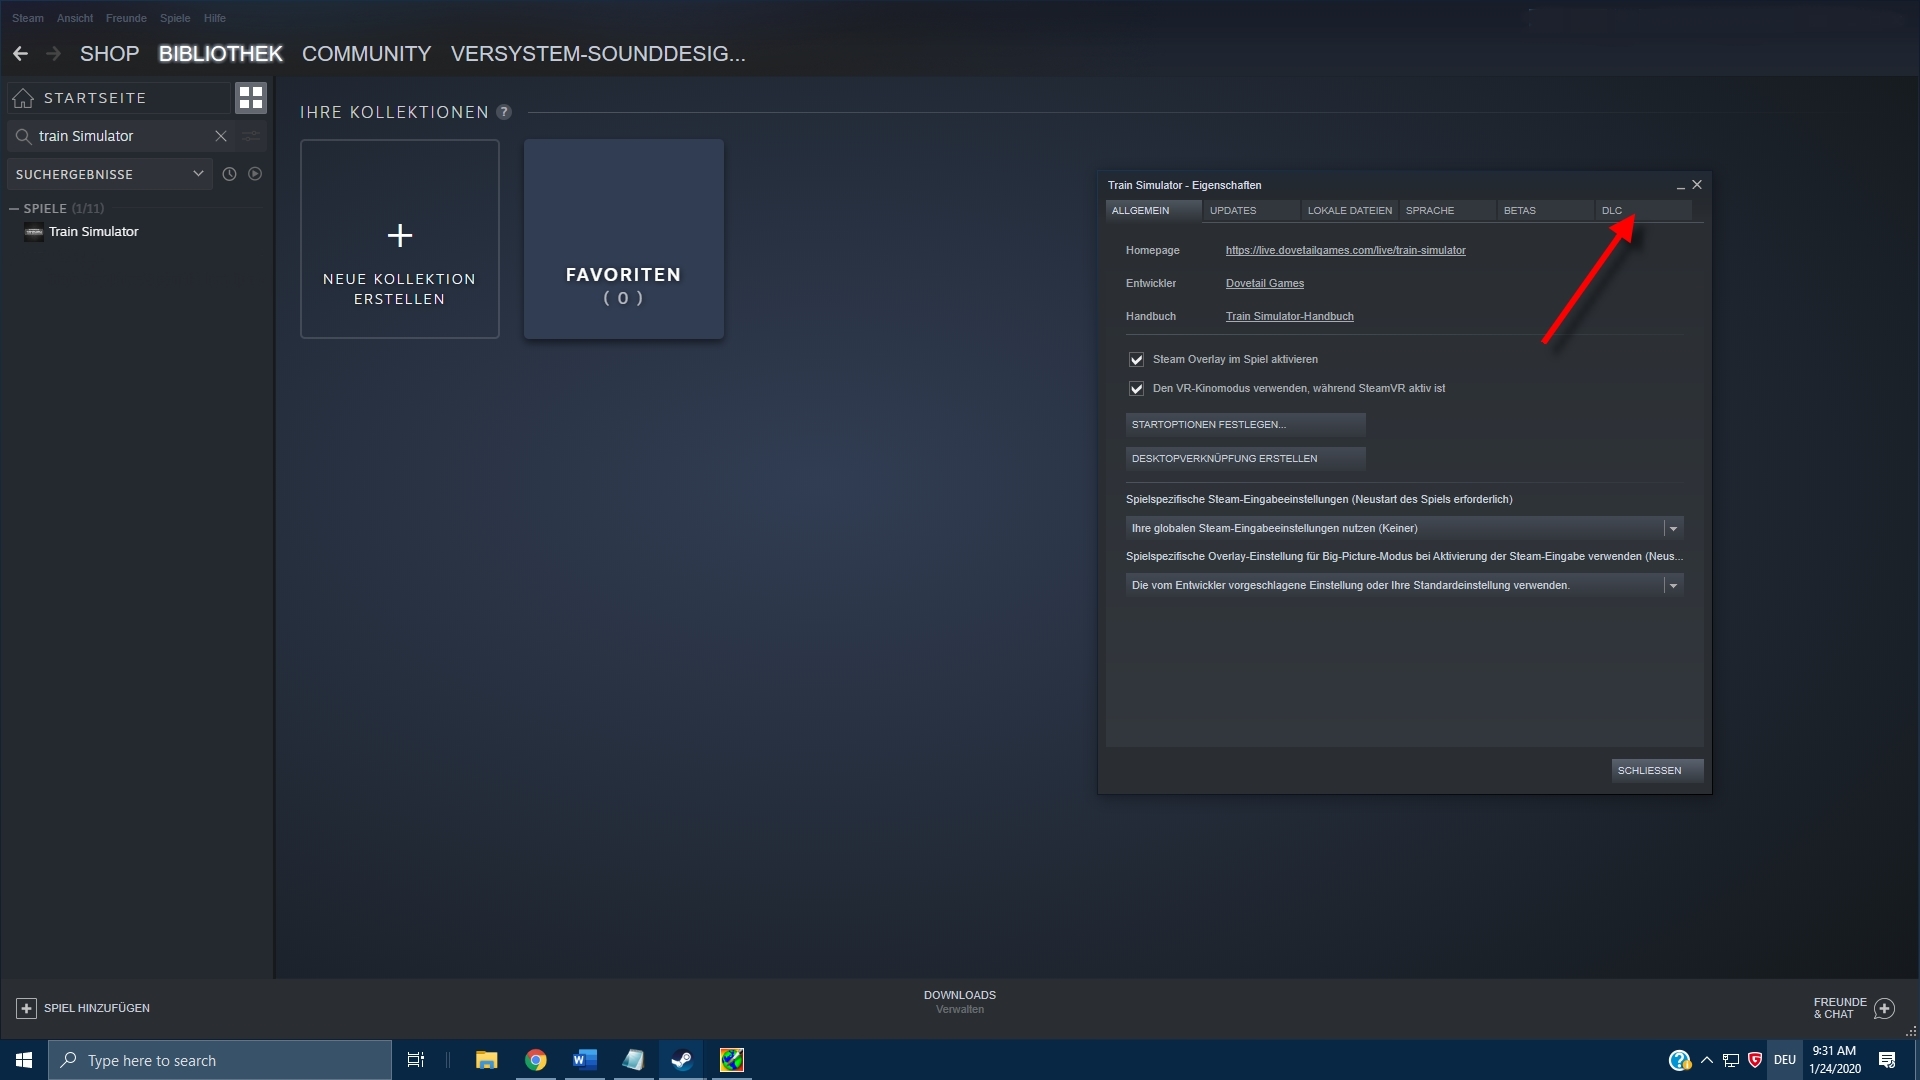
Task: Open the Freunde menu
Action: point(126,18)
